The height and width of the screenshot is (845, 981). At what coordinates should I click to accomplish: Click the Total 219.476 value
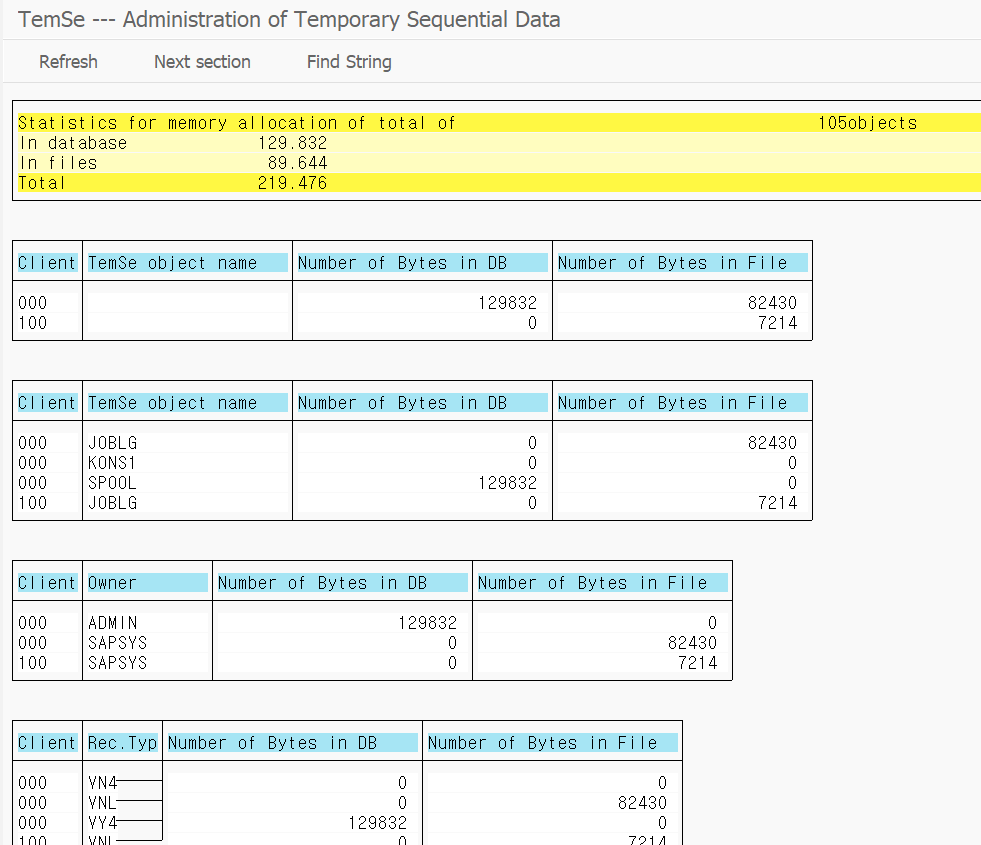292,183
